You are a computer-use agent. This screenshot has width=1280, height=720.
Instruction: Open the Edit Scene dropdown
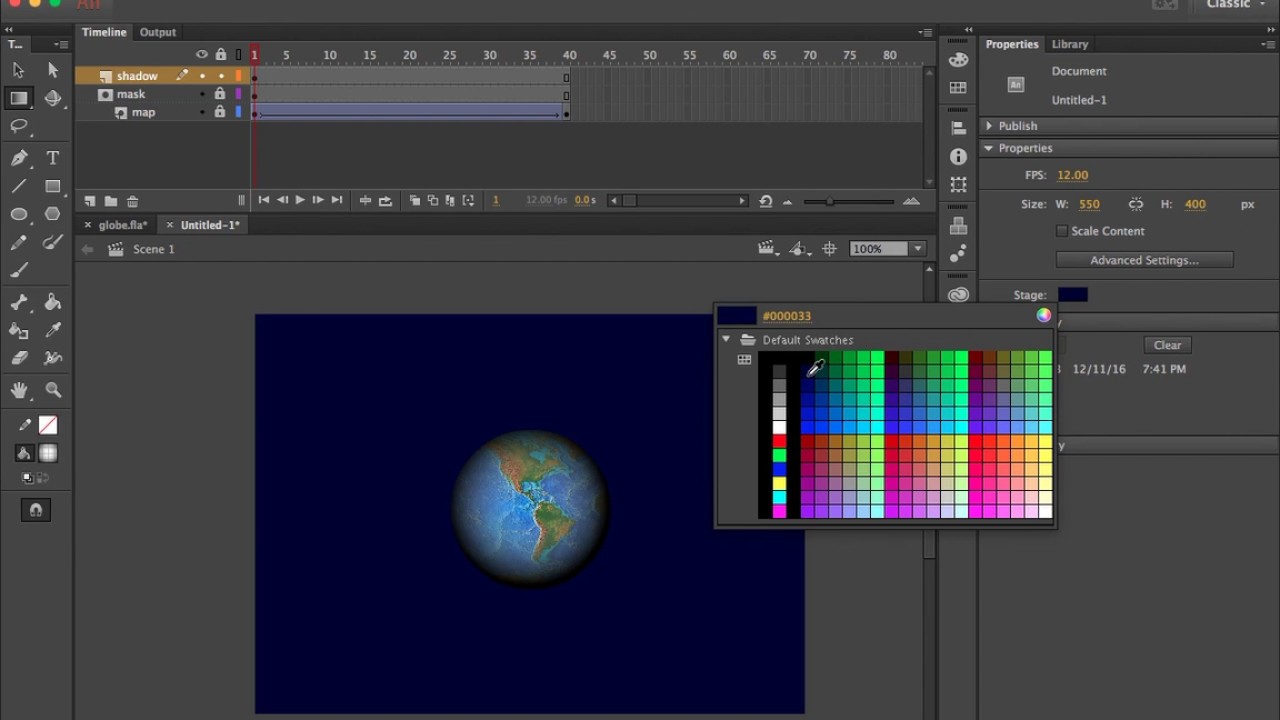point(768,249)
